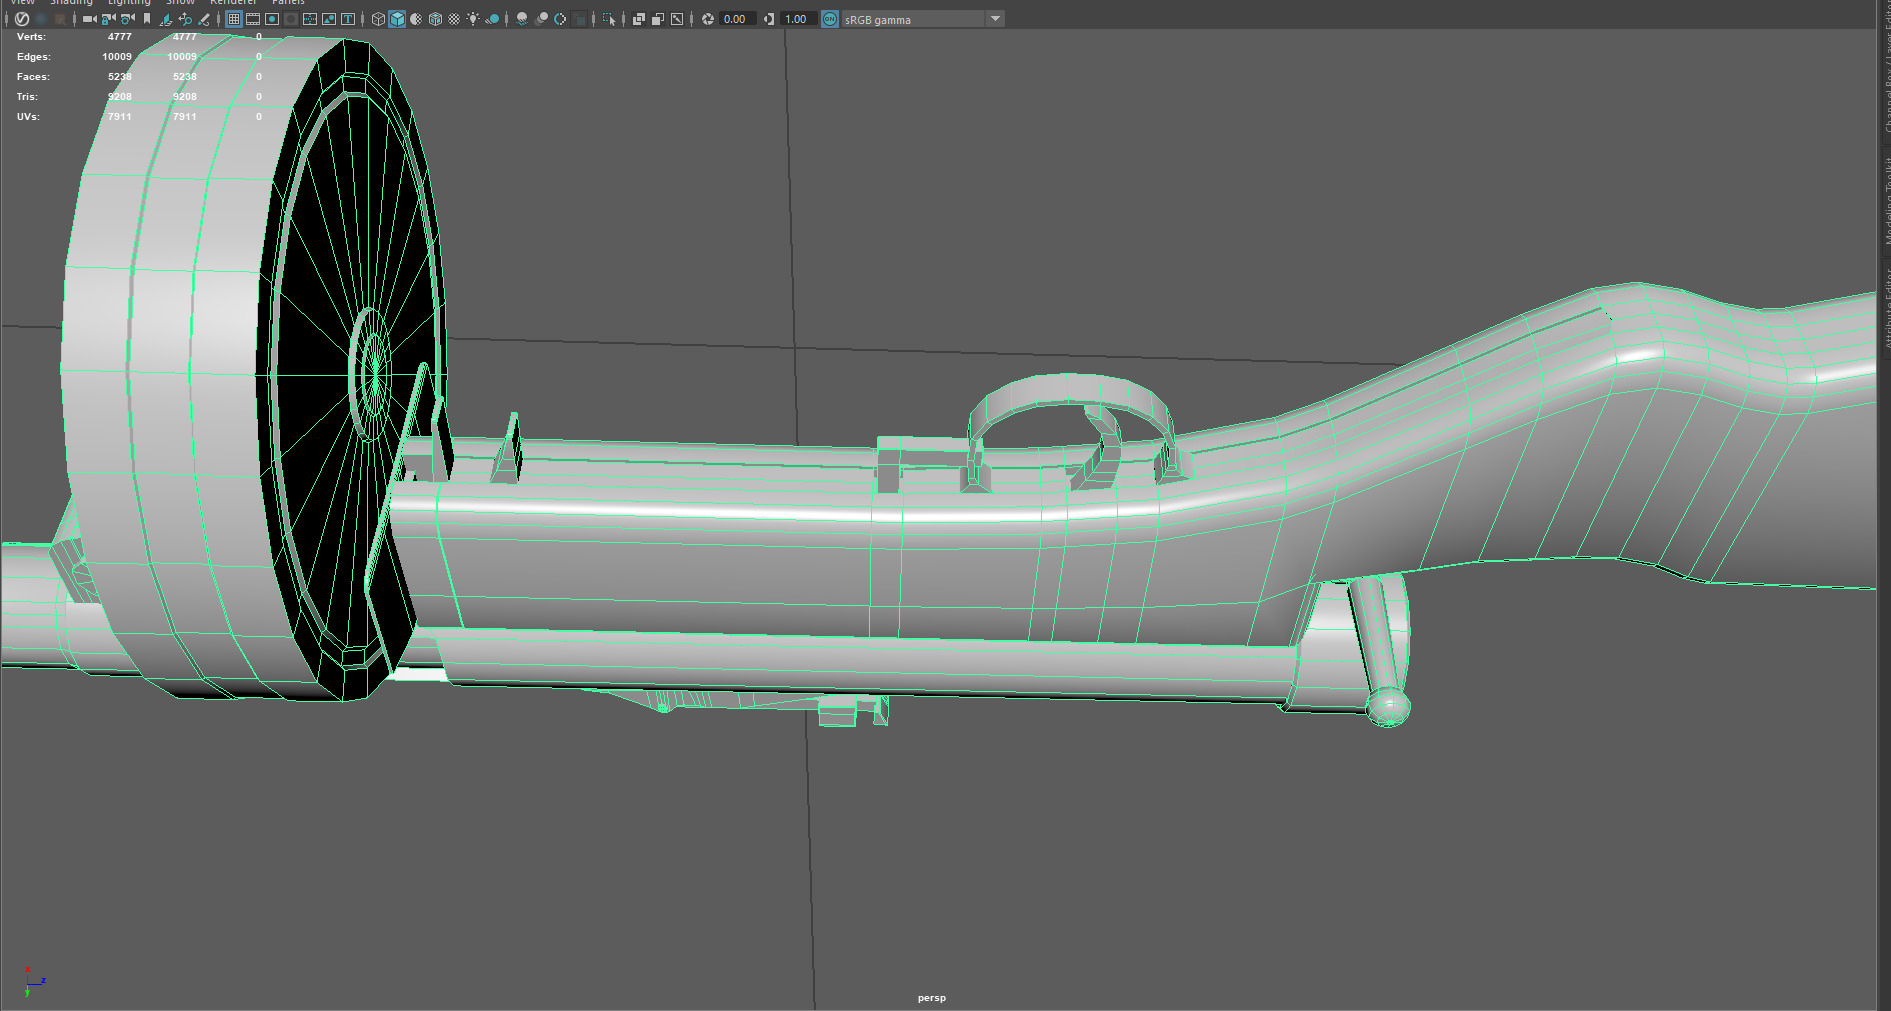This screenshot has height=1011, width=1891.
Task: Click the Tris count label
Action: pos(27,97)
